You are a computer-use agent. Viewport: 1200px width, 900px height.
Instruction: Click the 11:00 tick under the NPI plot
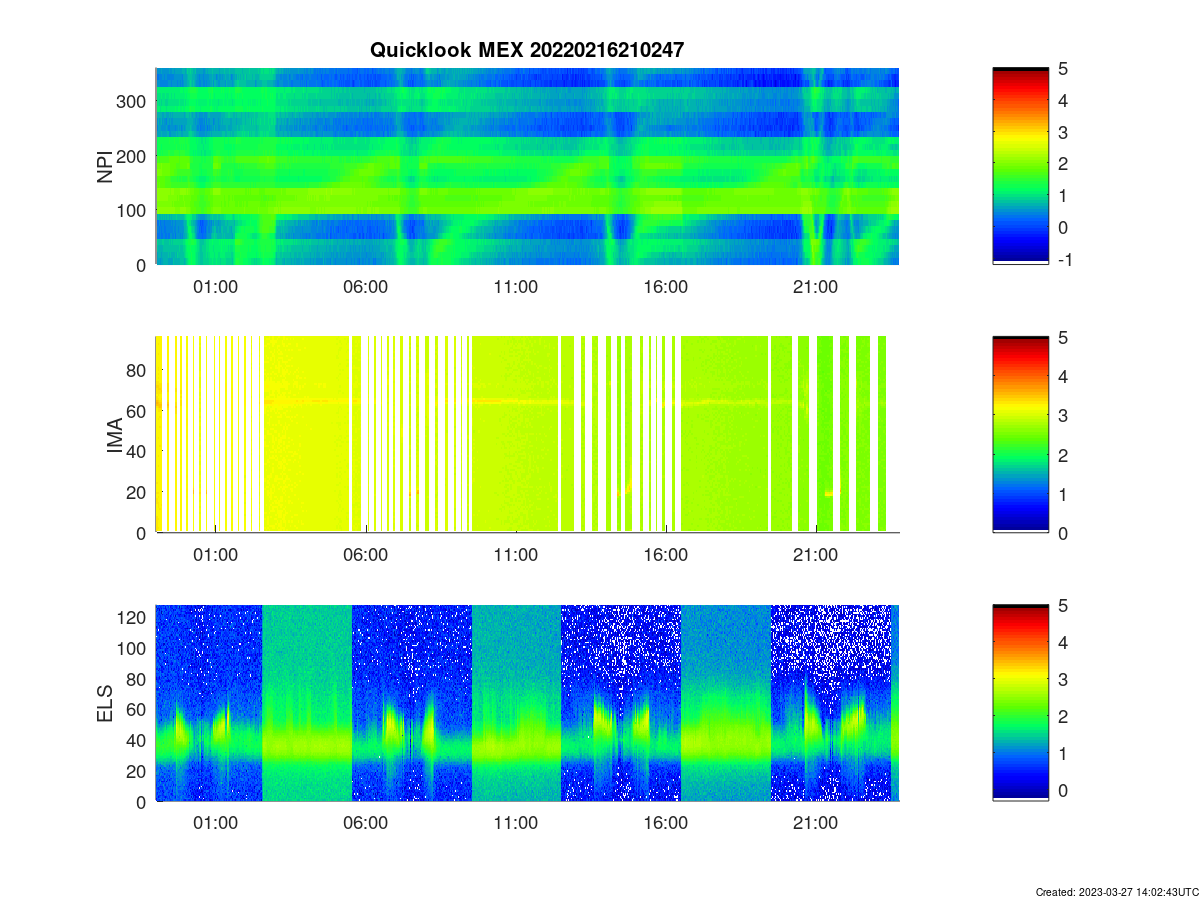click(515, 286)
